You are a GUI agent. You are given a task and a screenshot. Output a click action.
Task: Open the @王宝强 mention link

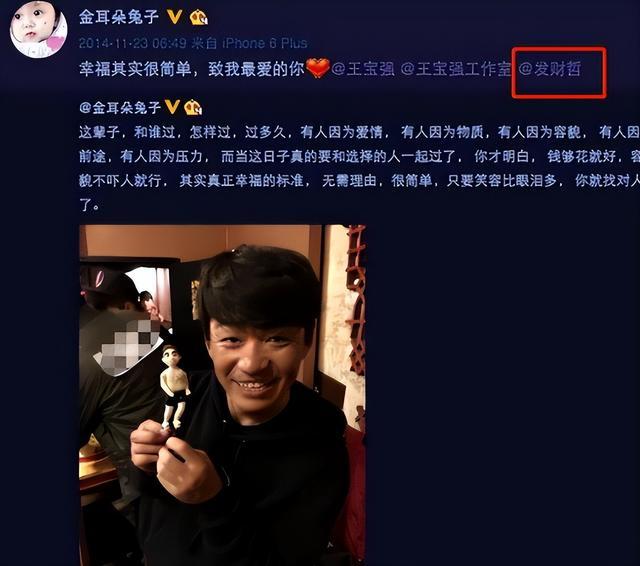click(363, 69)
